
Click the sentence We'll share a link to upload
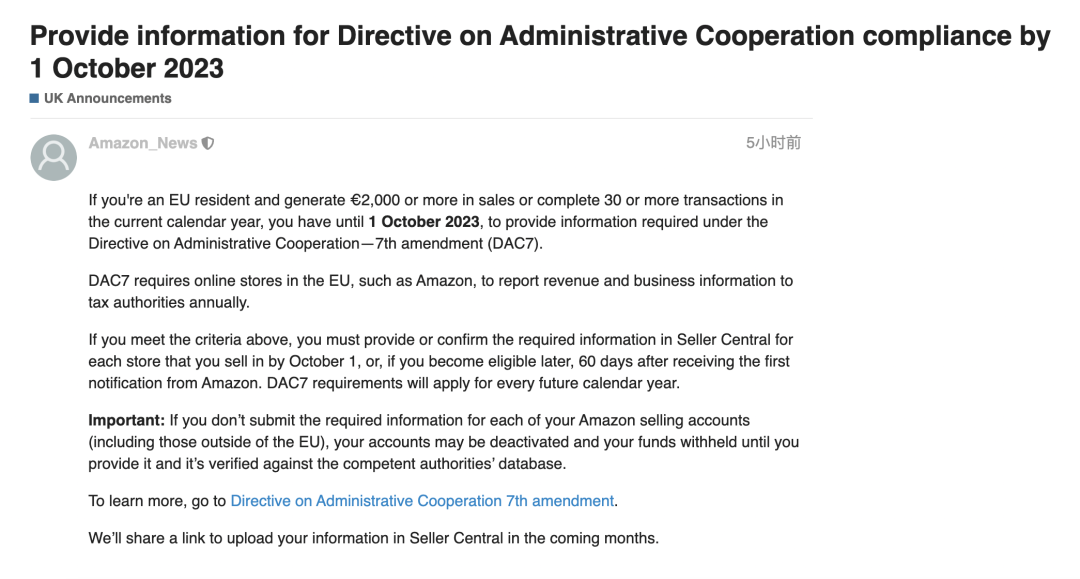[373, 538]
